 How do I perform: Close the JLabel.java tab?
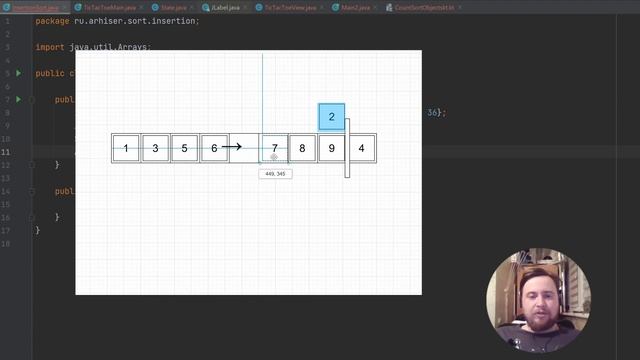click(x=245, y=7)
